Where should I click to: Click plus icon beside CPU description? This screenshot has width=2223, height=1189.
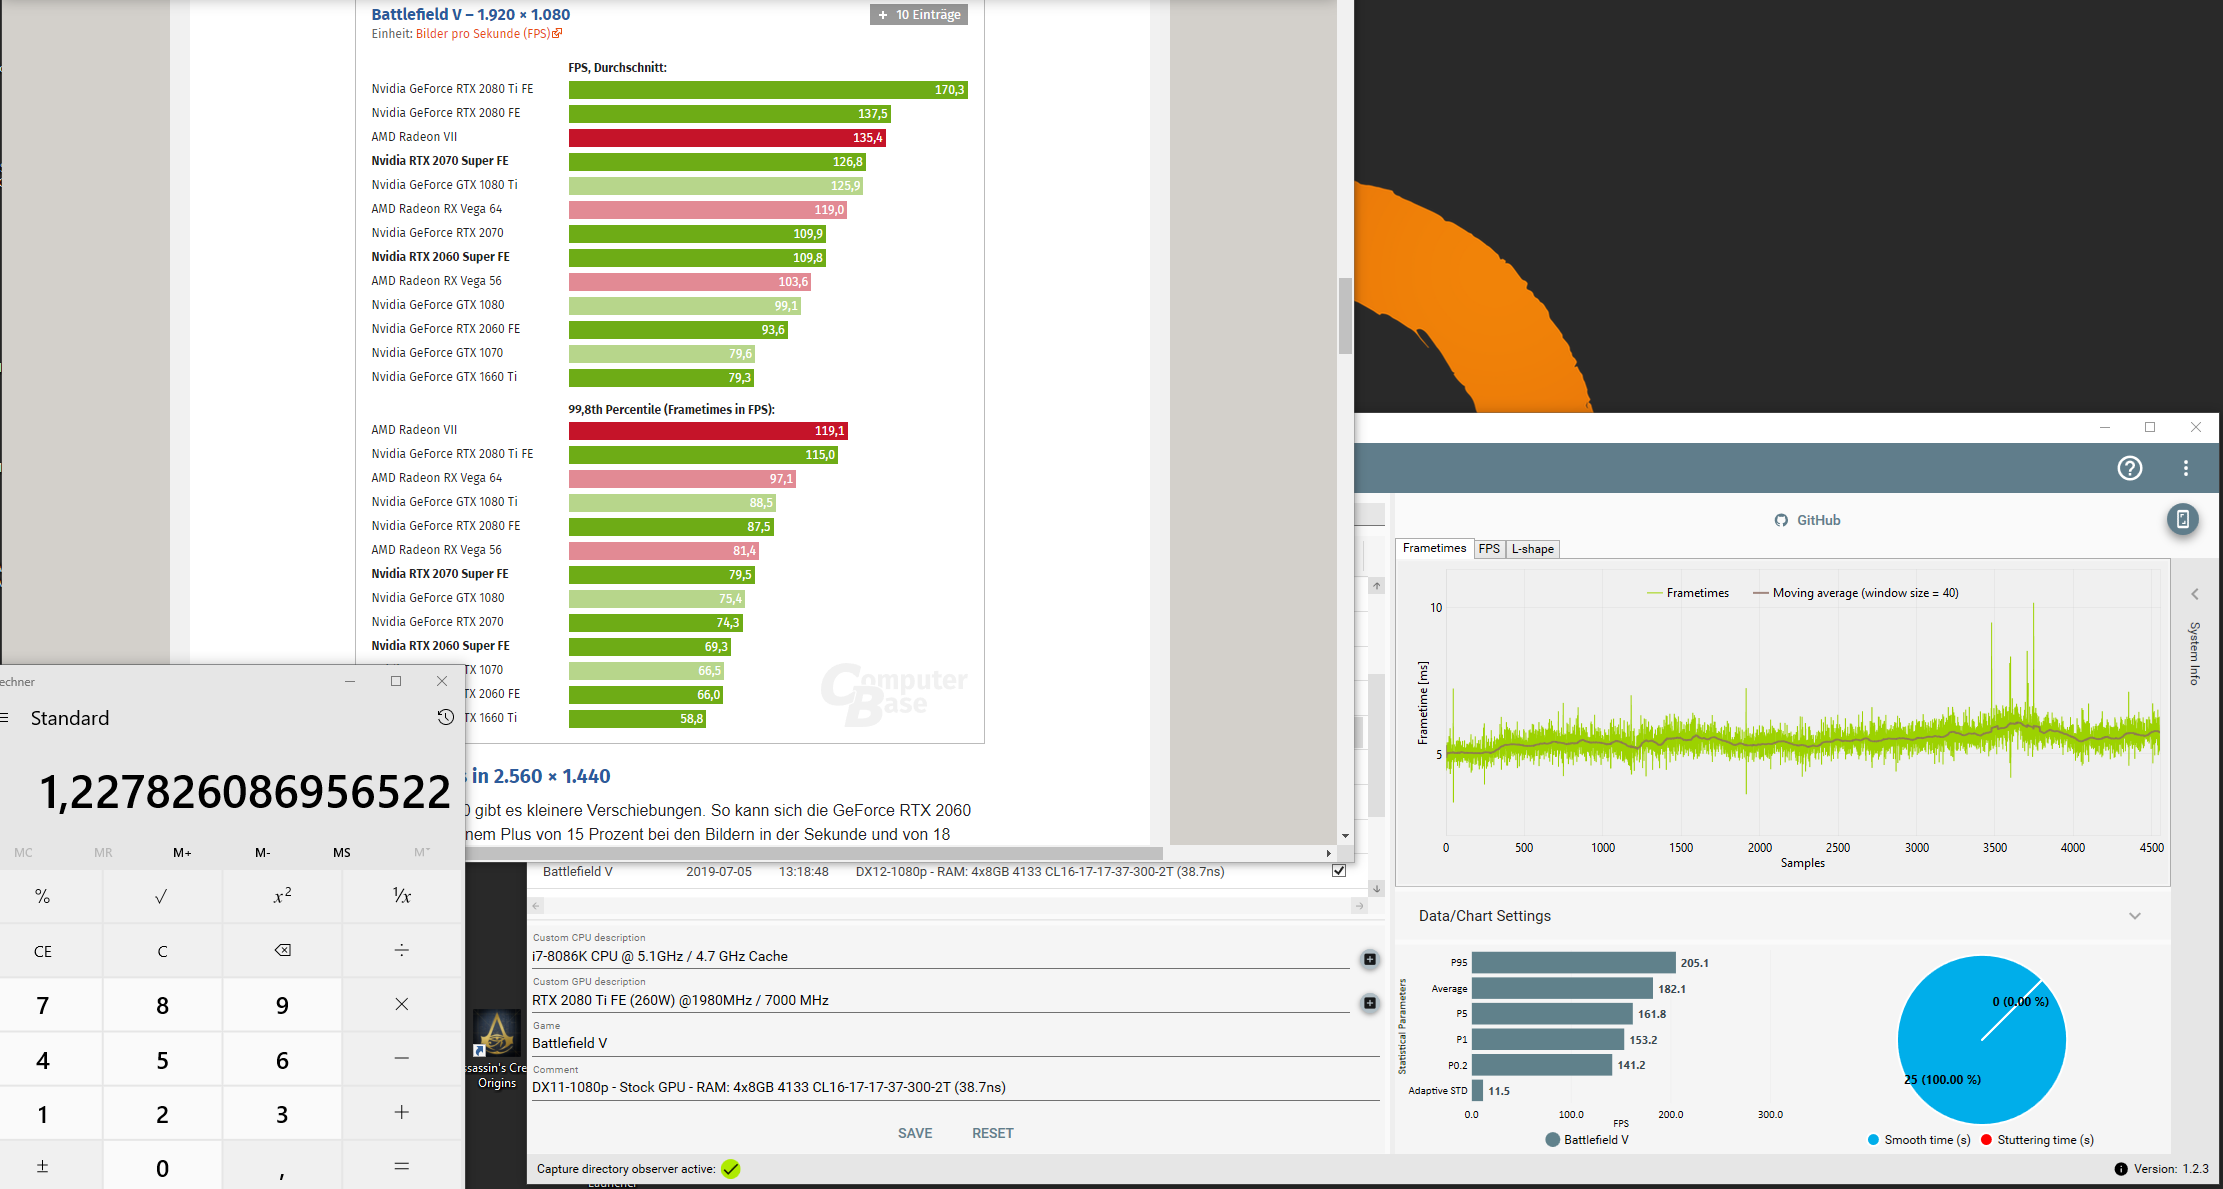[1369, 959]
